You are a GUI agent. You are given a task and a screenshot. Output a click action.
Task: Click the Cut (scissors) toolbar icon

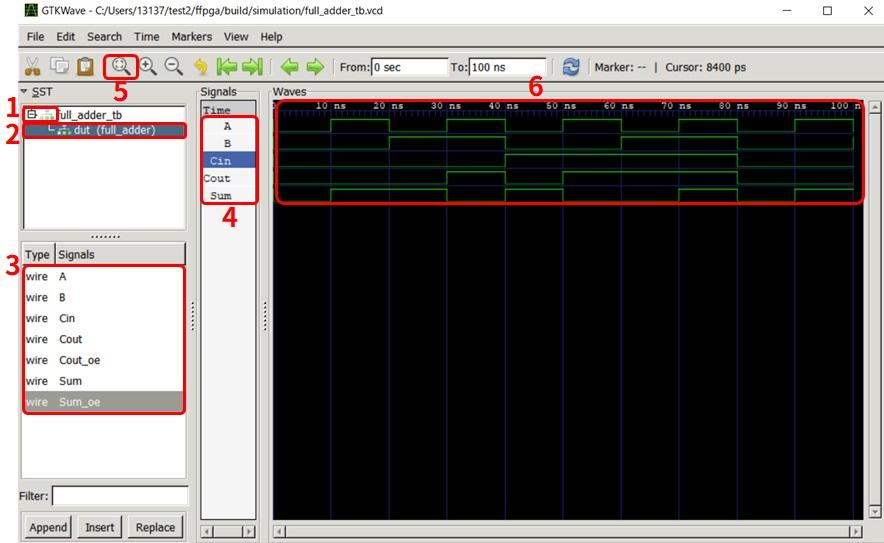(x=33, y=67)
